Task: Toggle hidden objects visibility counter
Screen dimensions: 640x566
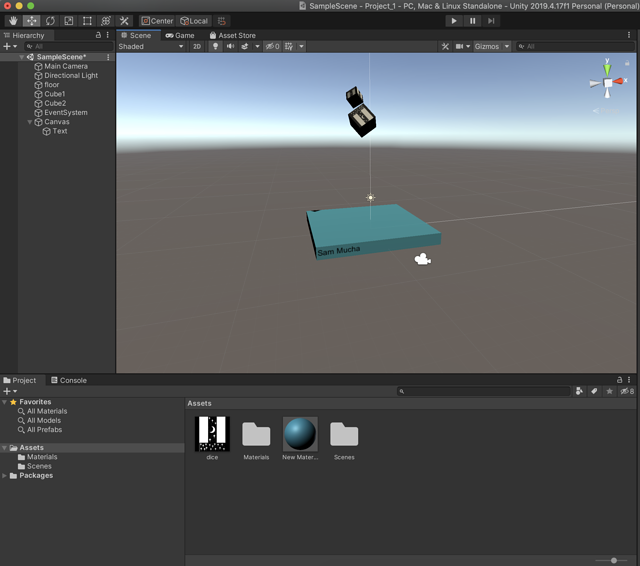Action: (x=272, y=47)
